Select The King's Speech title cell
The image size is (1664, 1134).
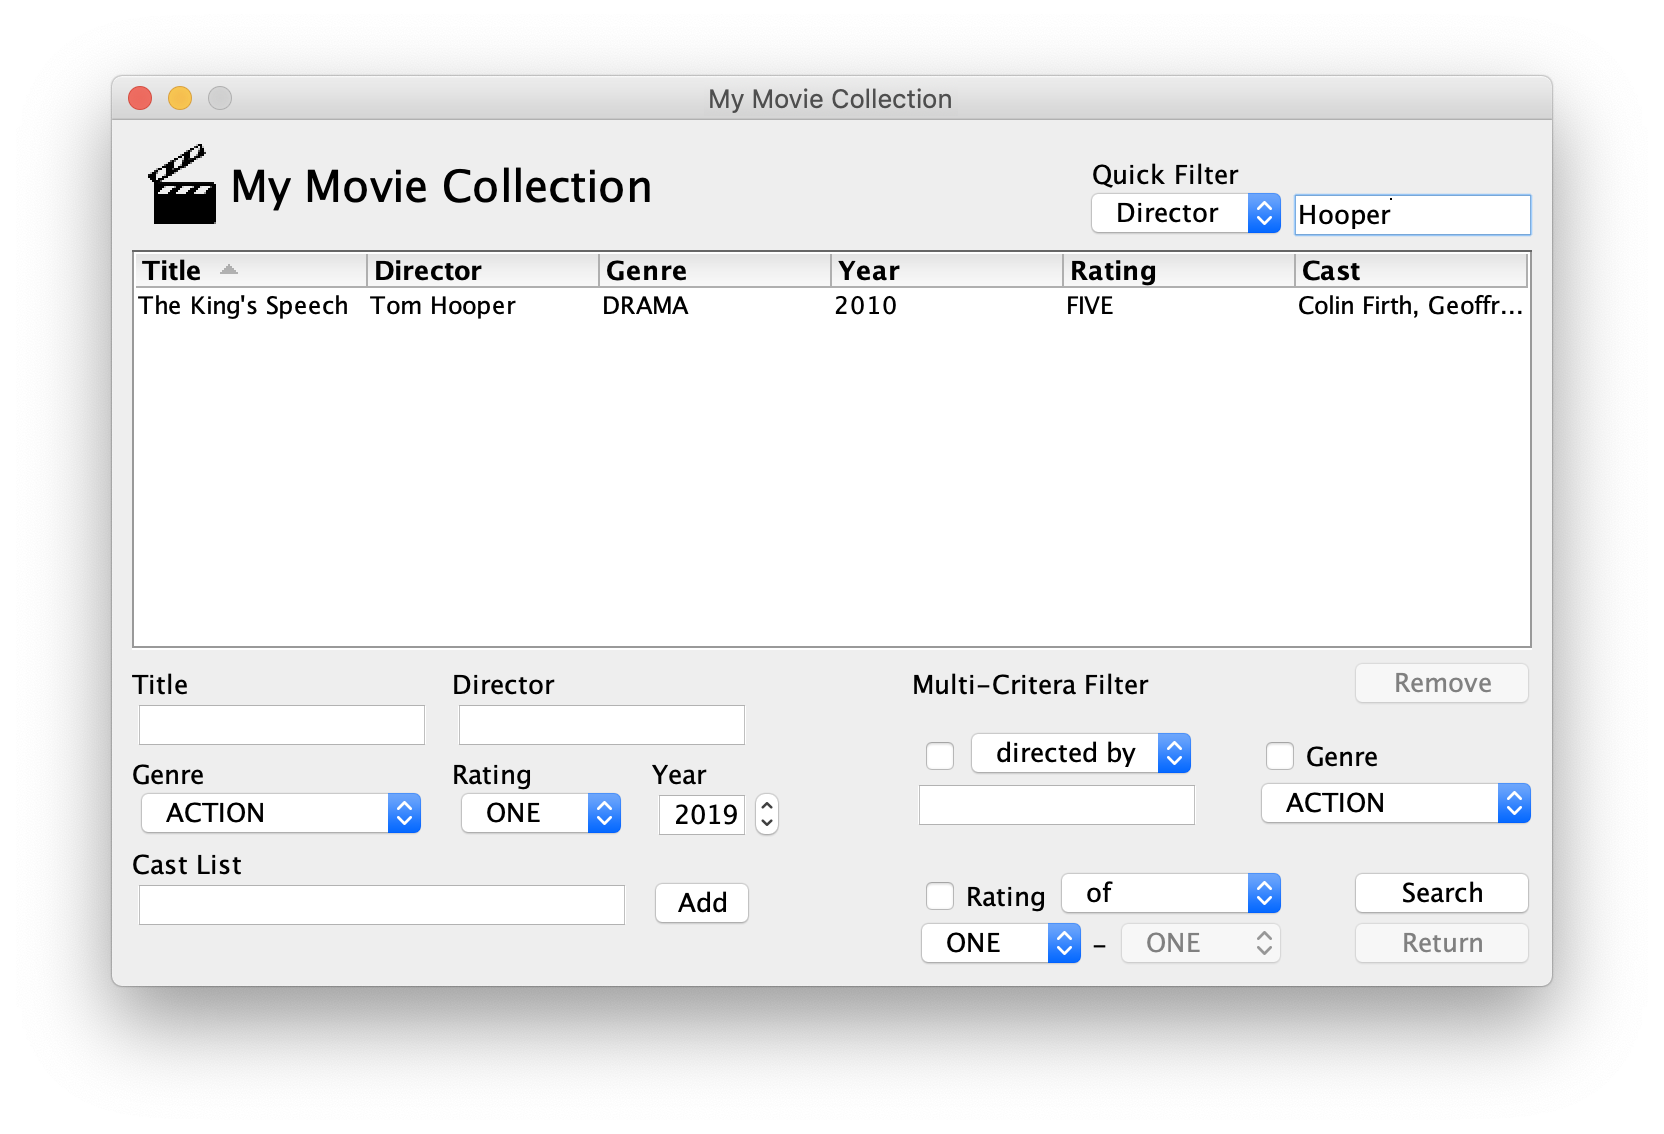pyautogui.click(x=244, y=306)
